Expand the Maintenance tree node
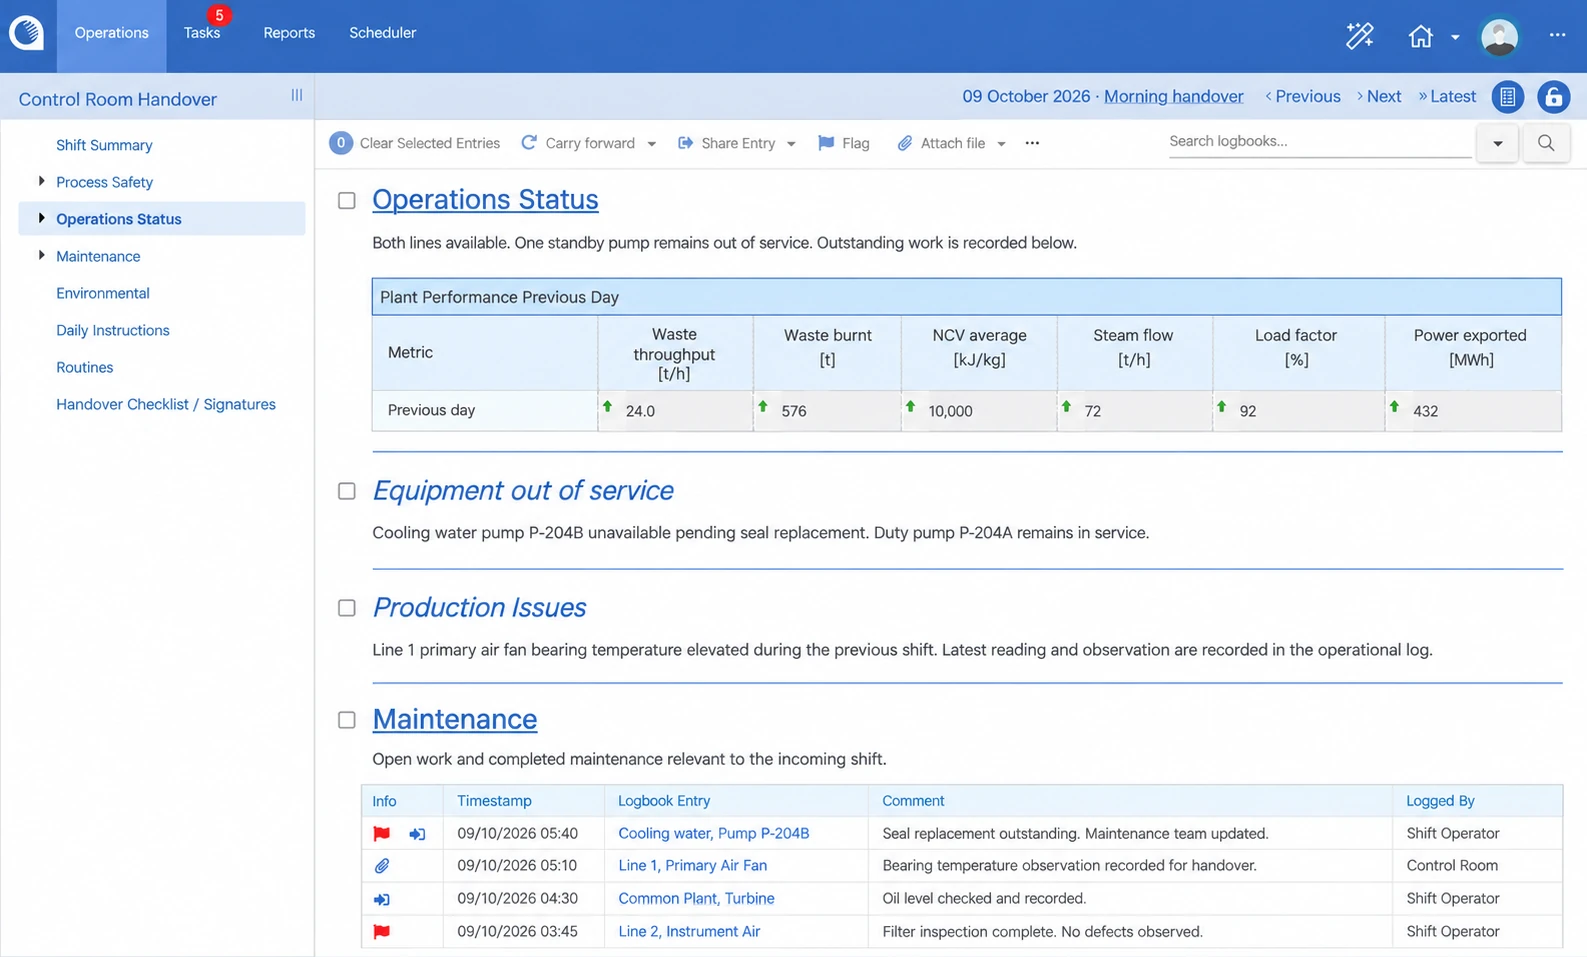Image resolution: width=1587 pixels, height=957 pixels. coord(41,255)
